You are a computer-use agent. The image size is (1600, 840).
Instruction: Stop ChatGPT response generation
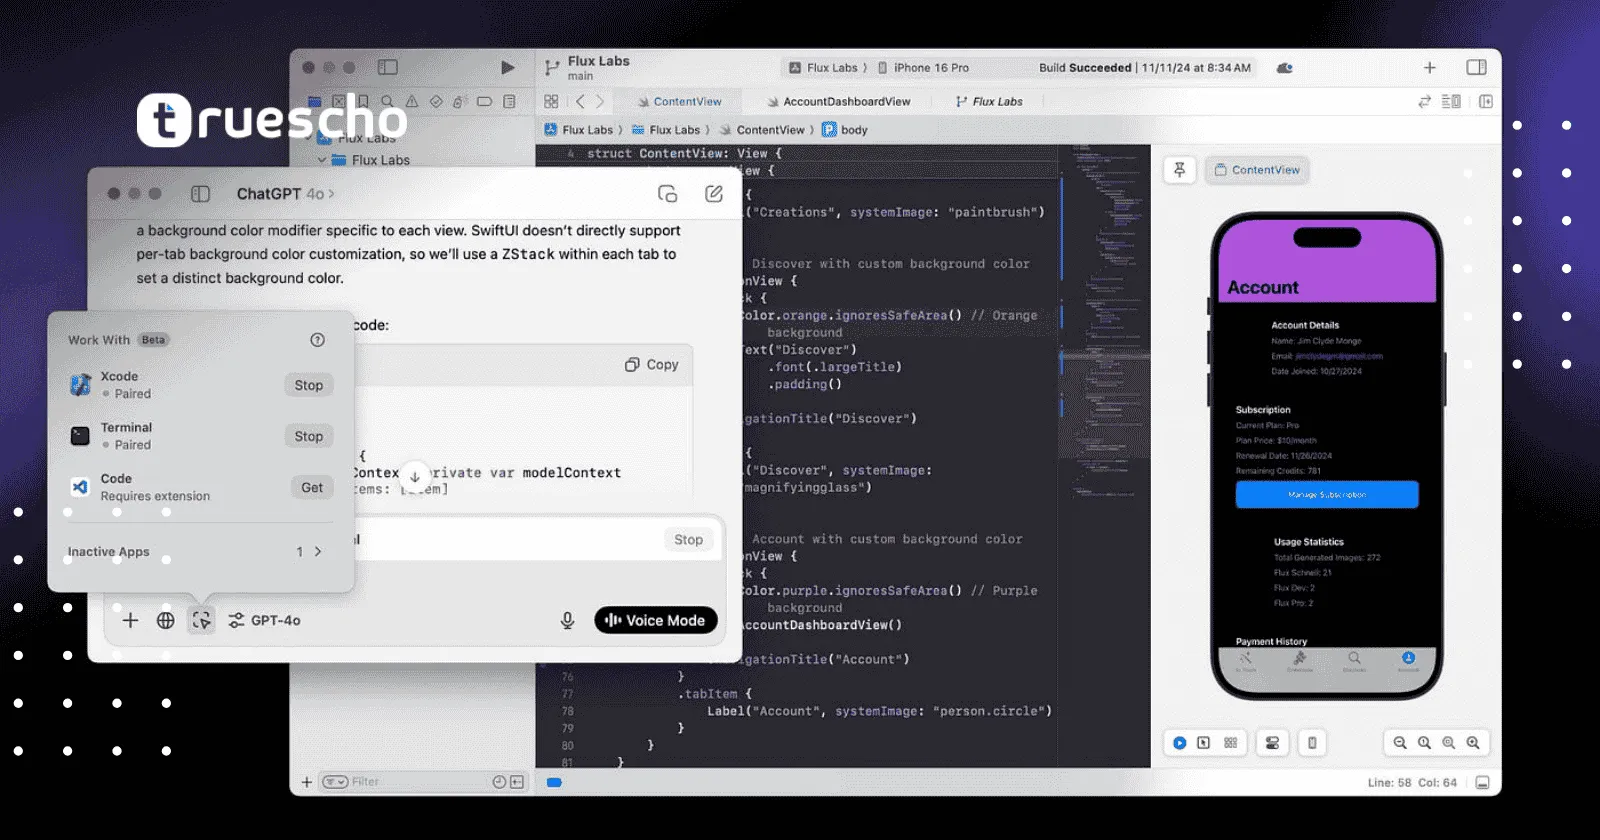click(x=688, y=540)
